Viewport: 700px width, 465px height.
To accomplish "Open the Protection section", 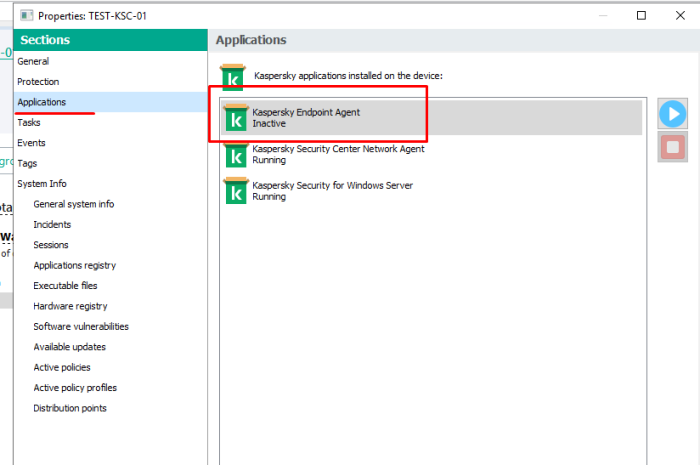I will tap(111, 82).
